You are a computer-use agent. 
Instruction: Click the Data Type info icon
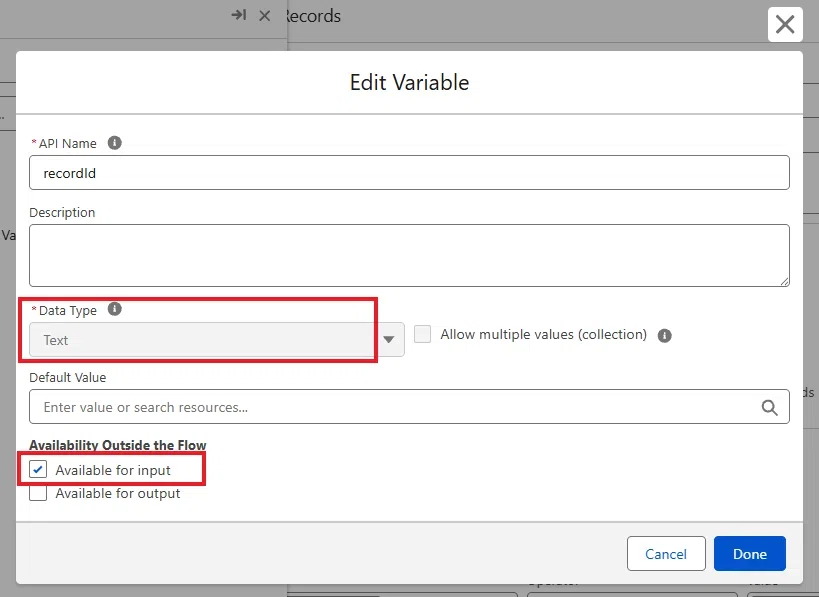(114, 309)
